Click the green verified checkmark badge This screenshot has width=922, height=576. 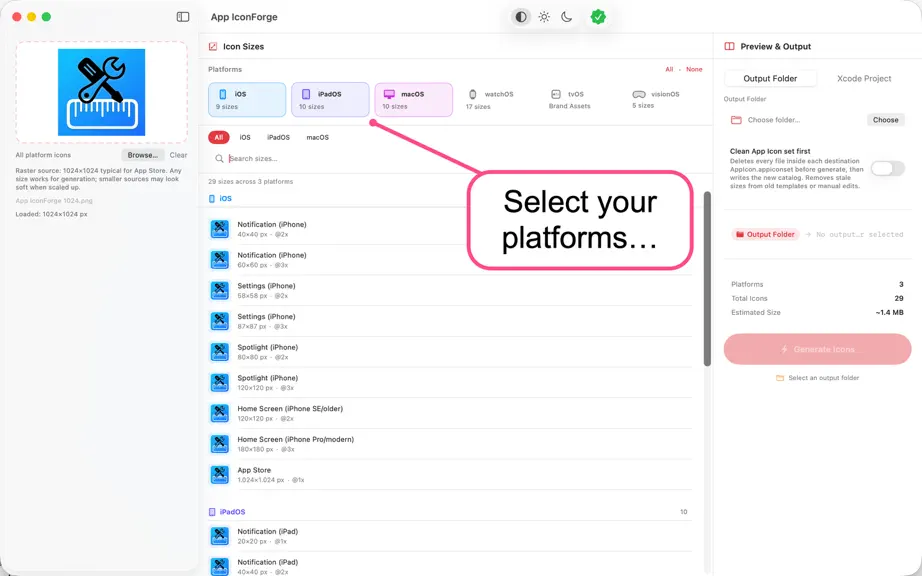(x=598, y=17)
